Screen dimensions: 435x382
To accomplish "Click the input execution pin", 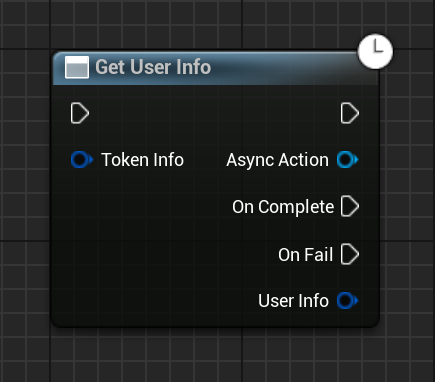I will pyautogui.click(x=80, y=113).
